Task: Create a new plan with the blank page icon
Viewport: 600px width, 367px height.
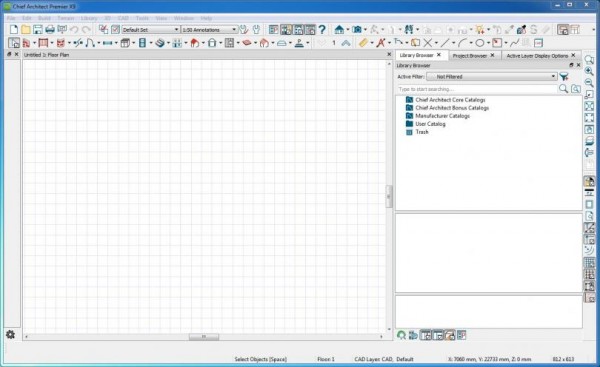Action: coord(14,29)
